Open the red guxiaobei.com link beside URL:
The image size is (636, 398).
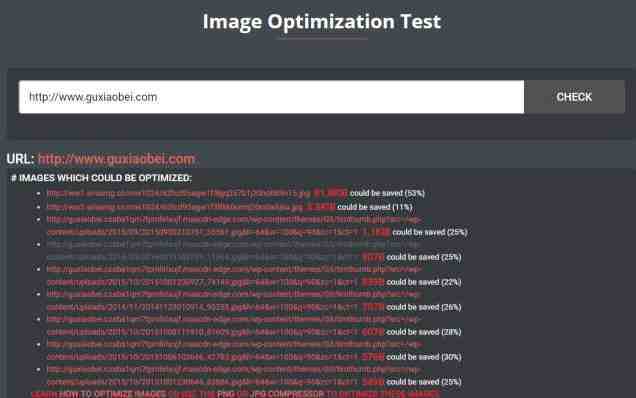click(116, 159)
